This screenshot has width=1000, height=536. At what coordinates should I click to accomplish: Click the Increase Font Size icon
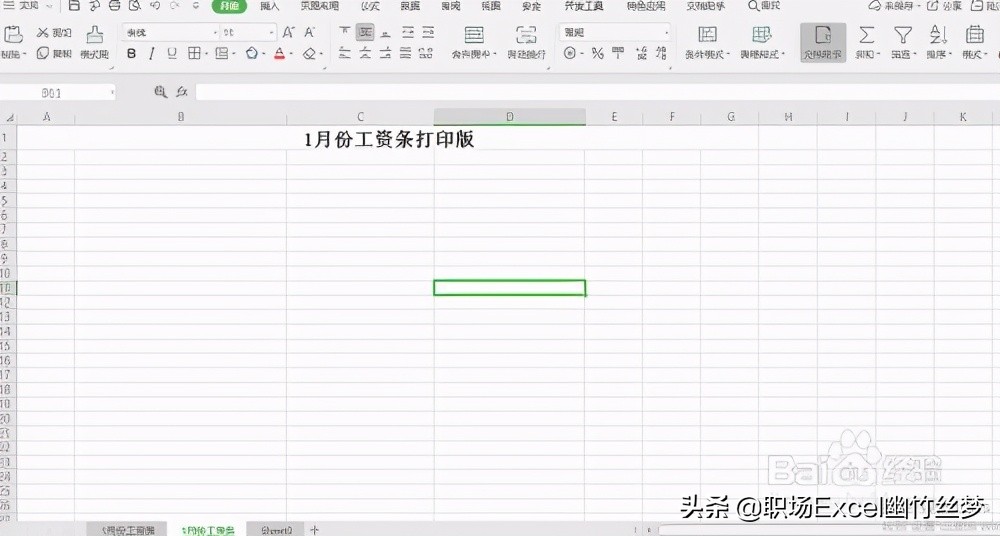[x=289, y=32]
